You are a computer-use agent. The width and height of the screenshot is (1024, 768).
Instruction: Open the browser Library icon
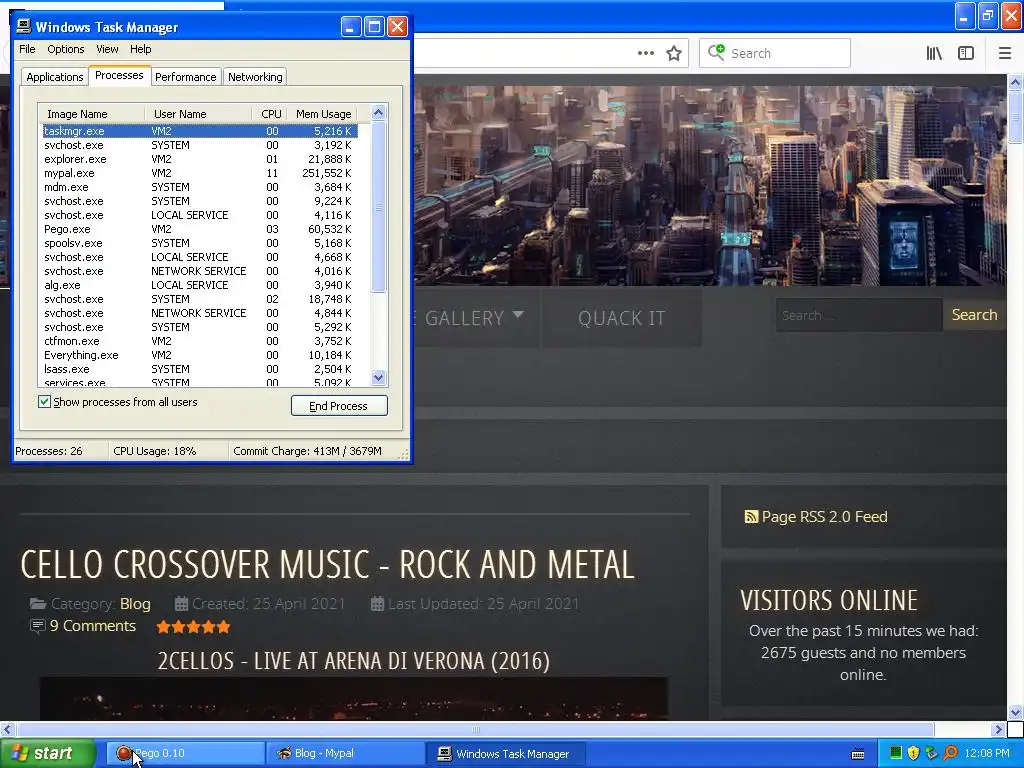[x=934, y=54]
